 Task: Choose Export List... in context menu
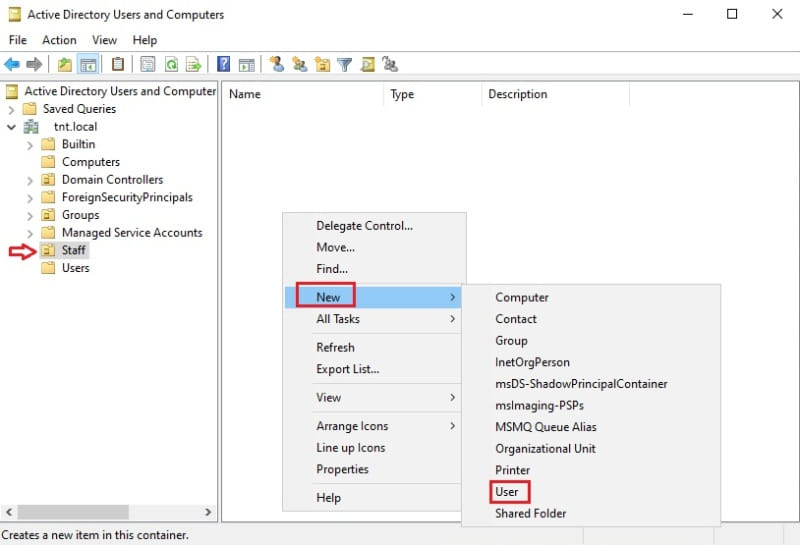[374, 369]
